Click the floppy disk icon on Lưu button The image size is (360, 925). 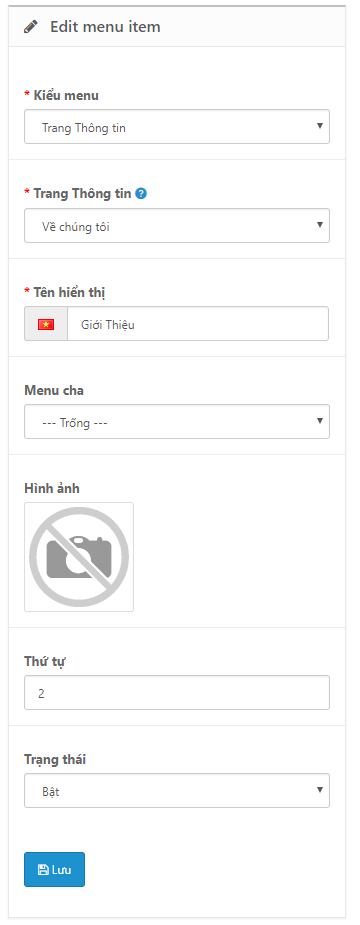coord(43,870)
